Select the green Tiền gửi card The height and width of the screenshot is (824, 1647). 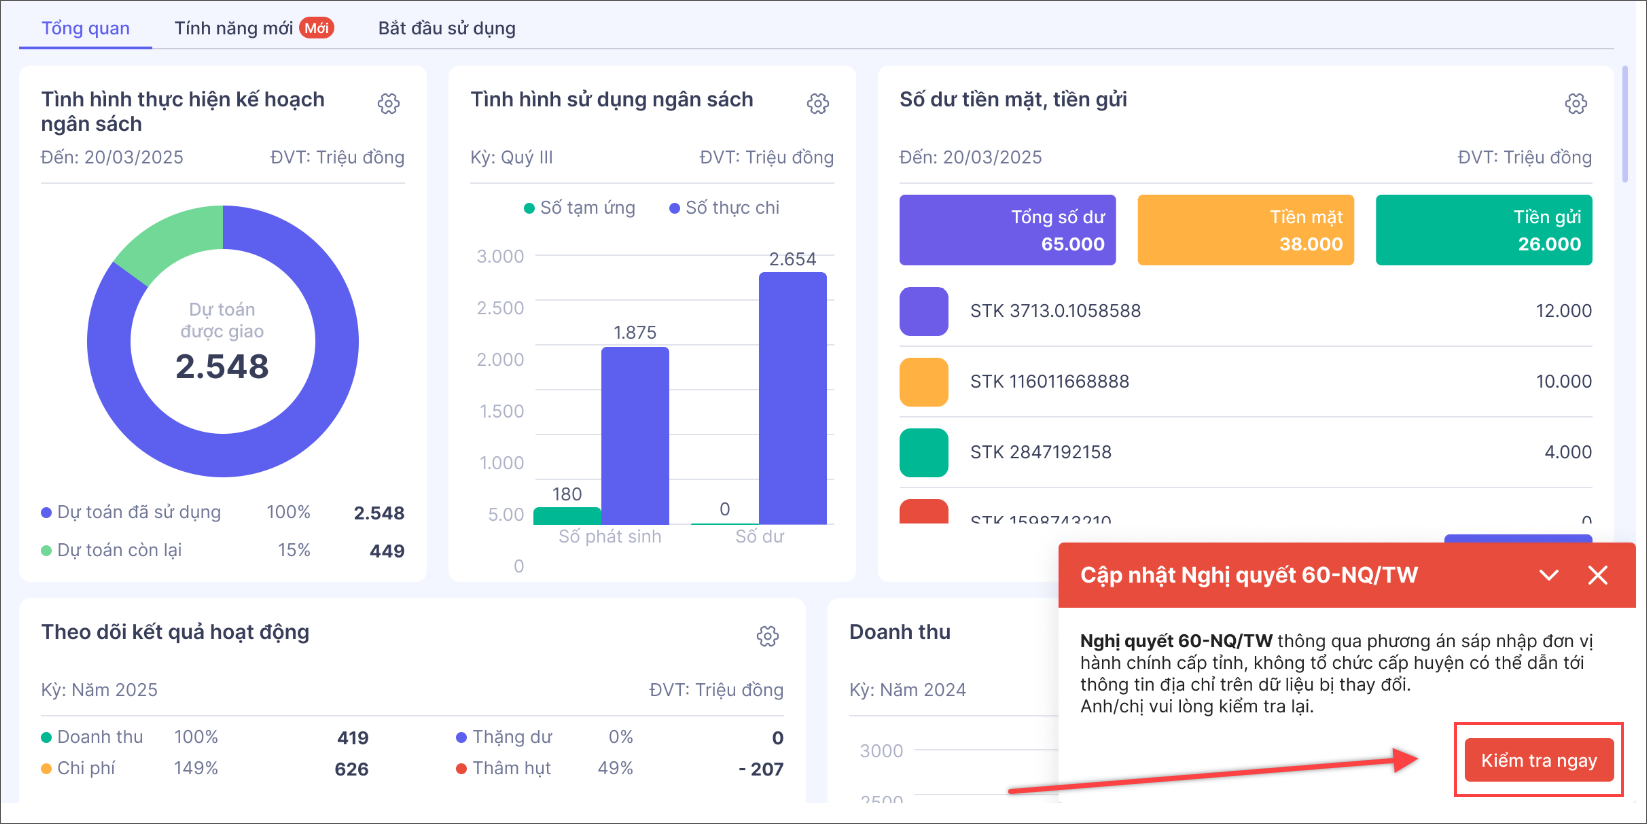(1483, 230)
